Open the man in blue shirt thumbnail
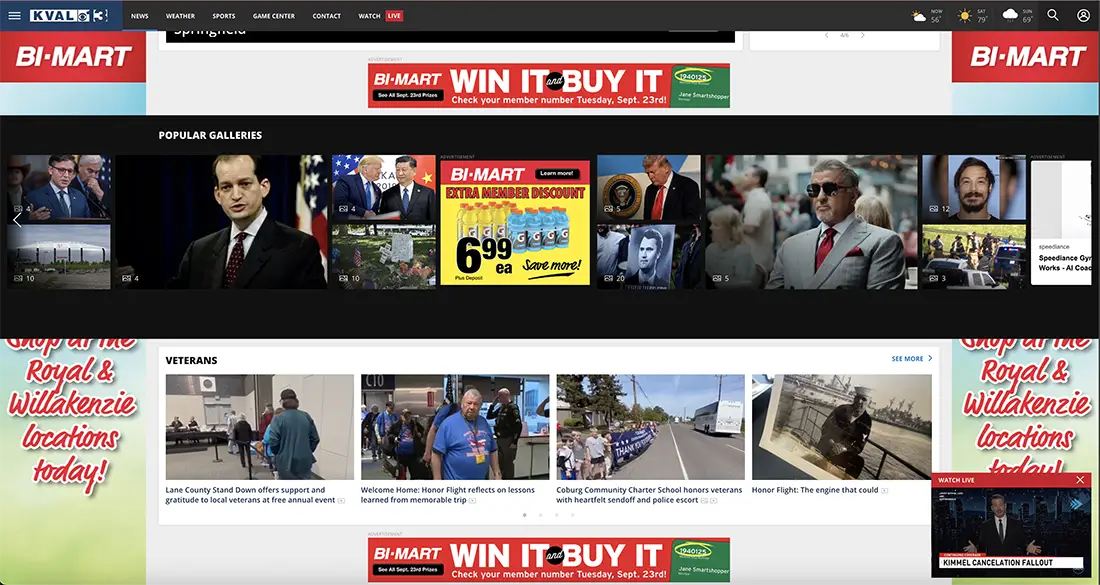The height and width of the screenshot is (585, 1100). pos(455,426)
